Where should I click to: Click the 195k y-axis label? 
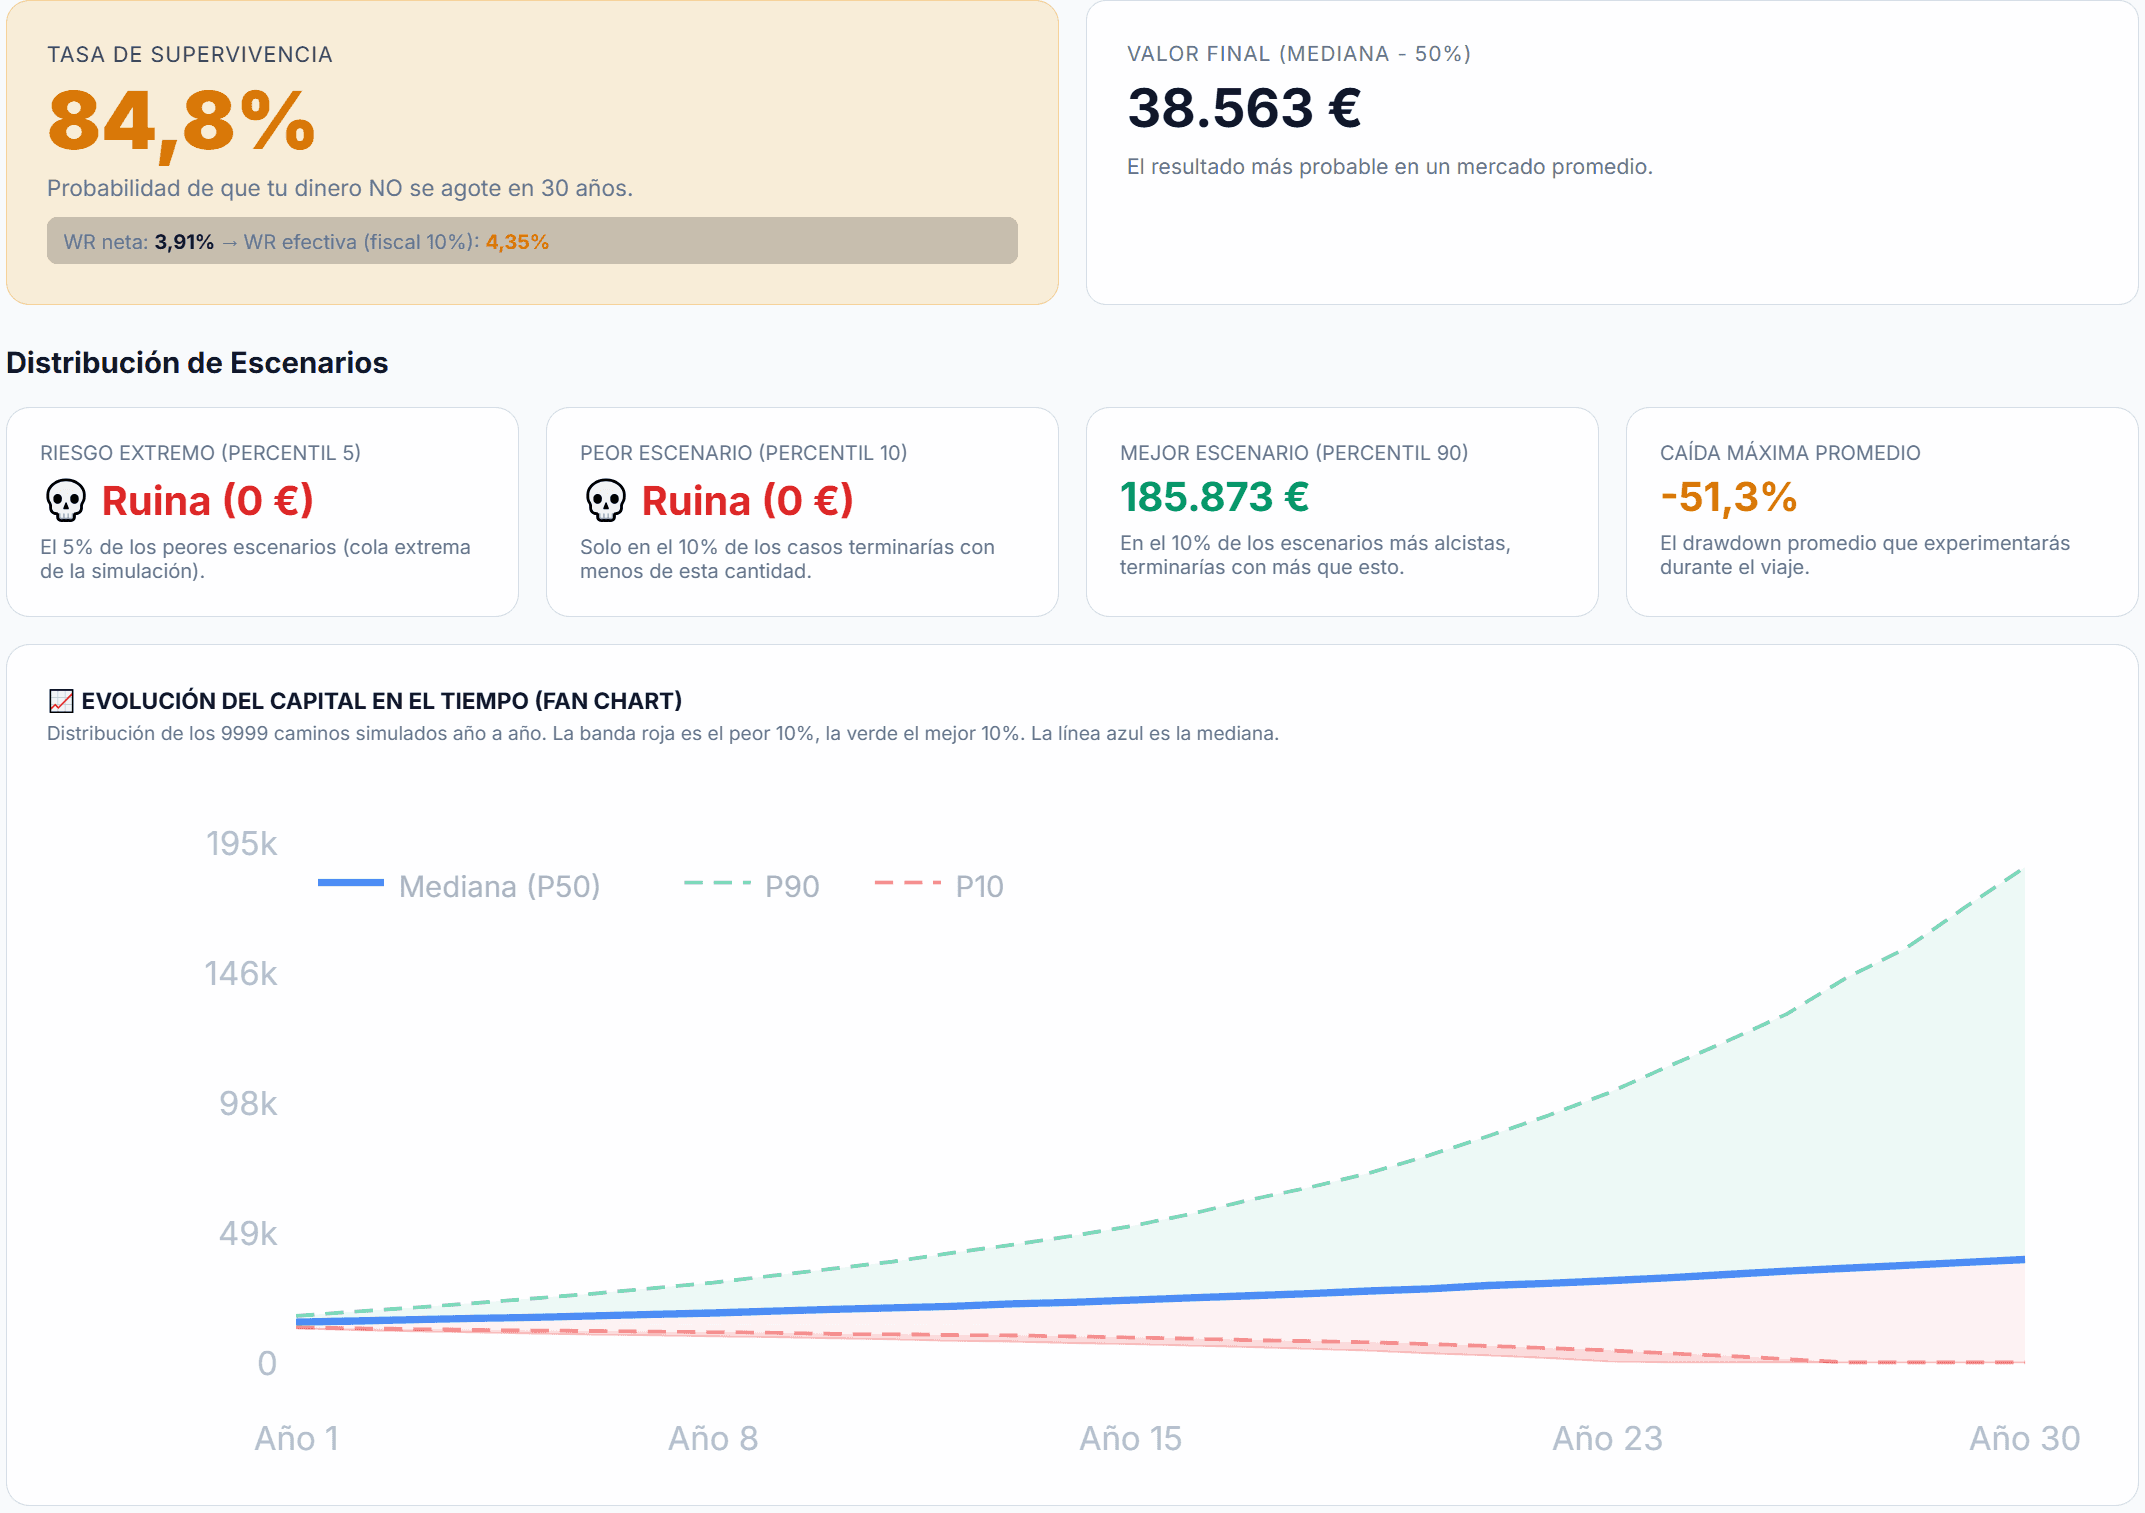(x=242, y=844)
